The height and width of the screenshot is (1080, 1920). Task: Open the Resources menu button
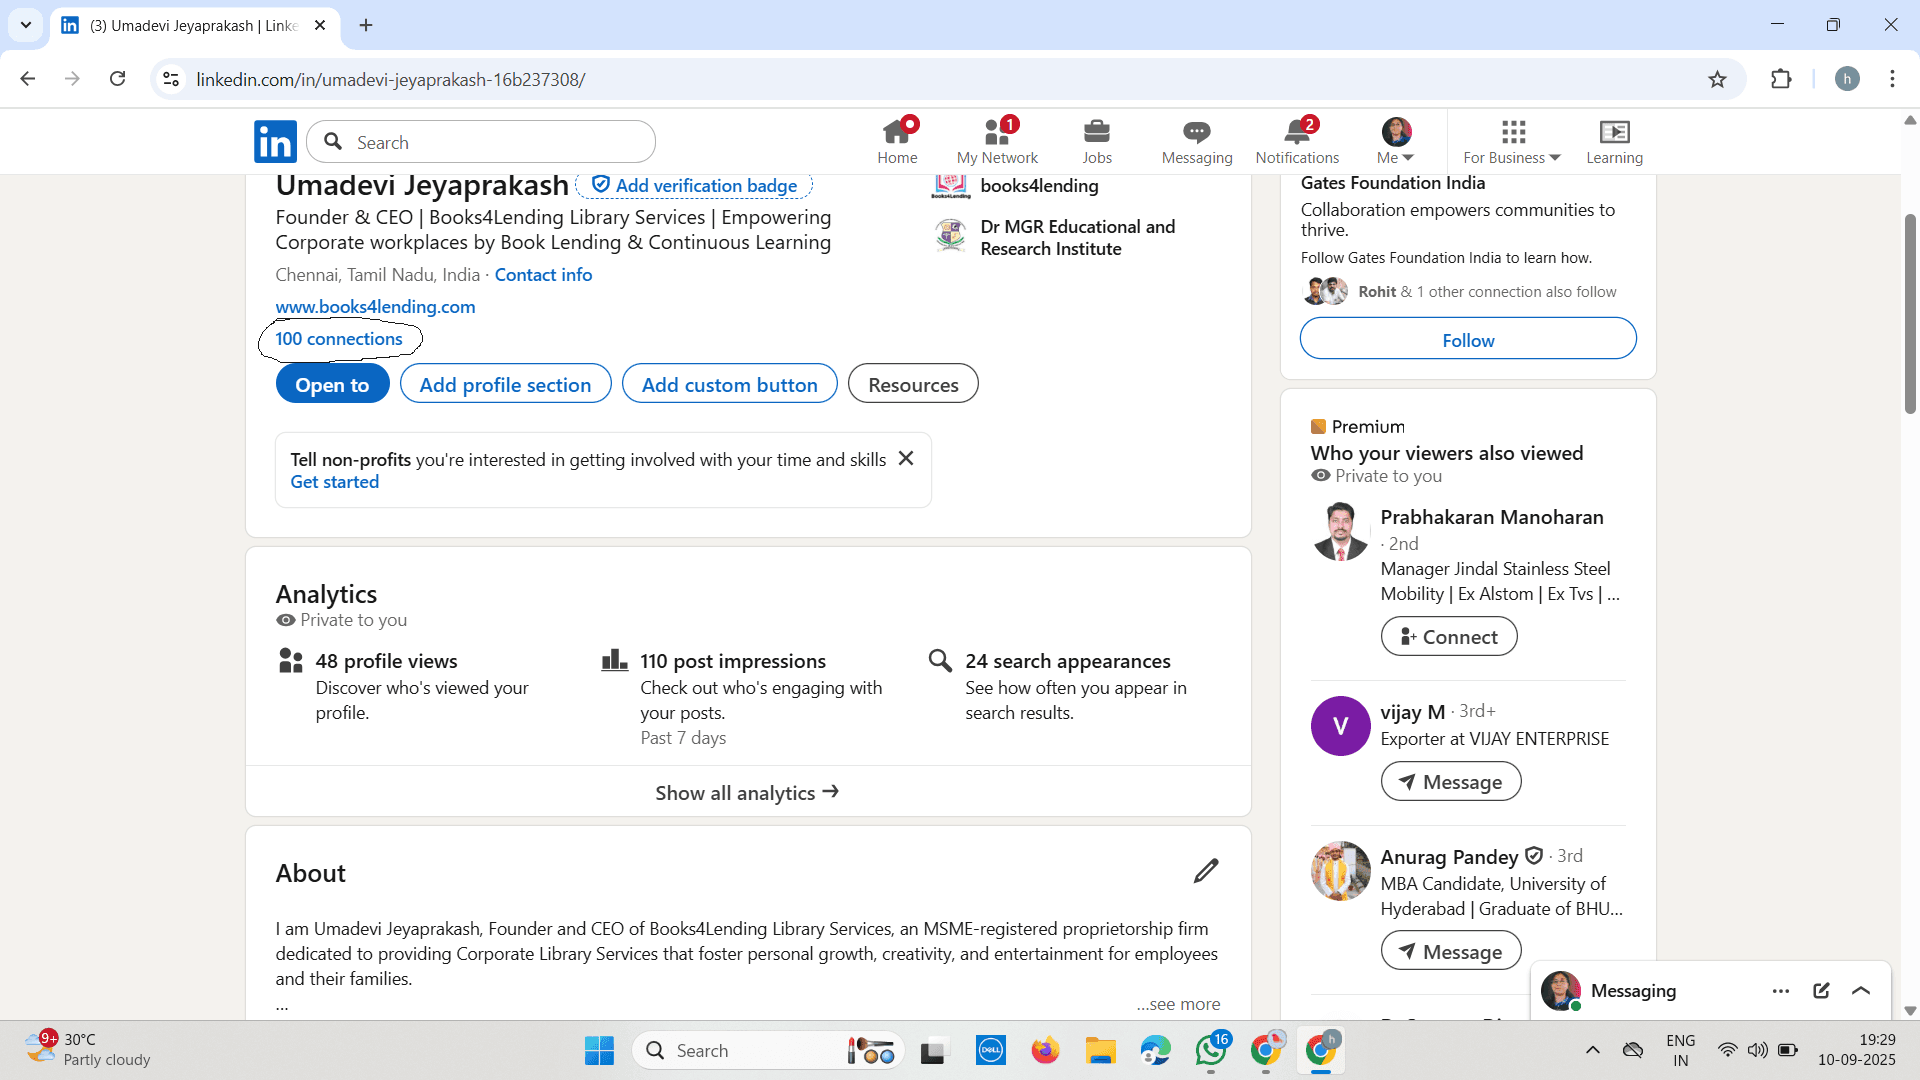[913, 384]
